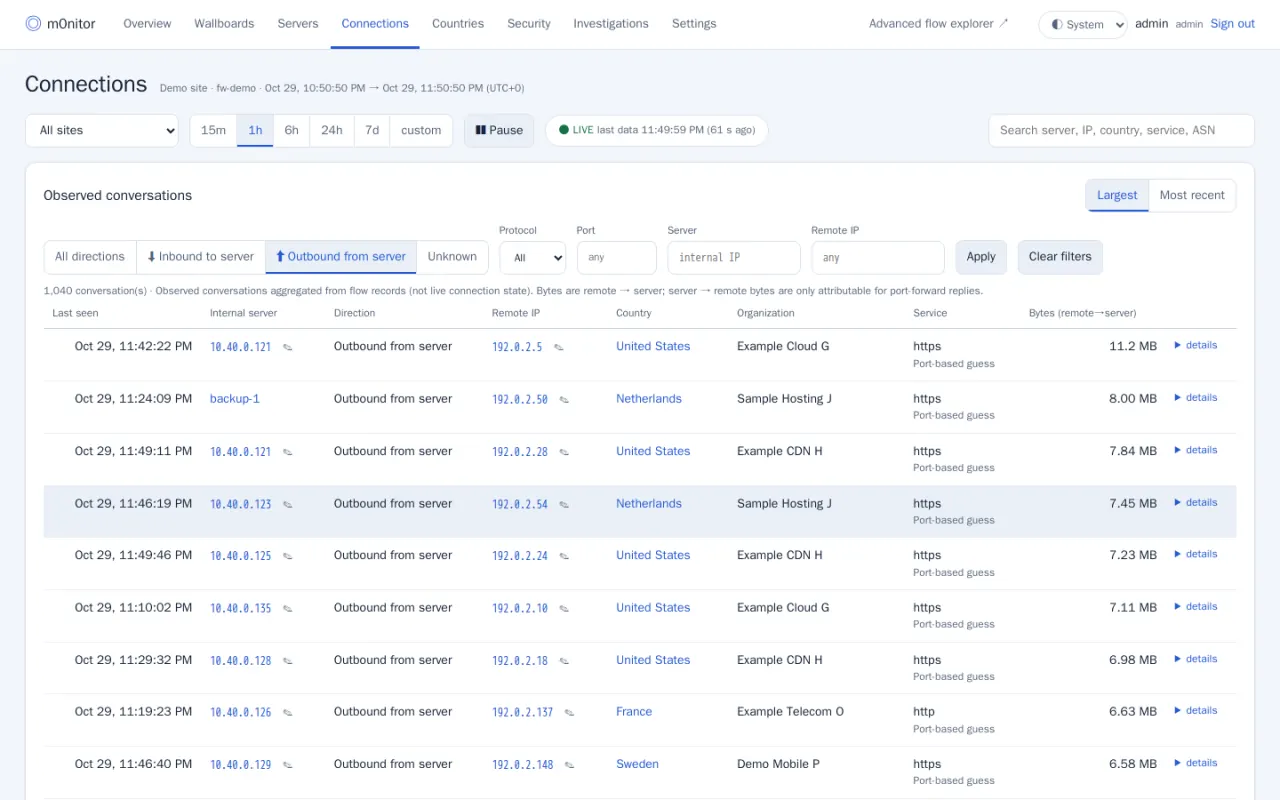Go to the Security tab
Image resolution: width=1280 pixels, height=800 pixels.
point(529,24)
